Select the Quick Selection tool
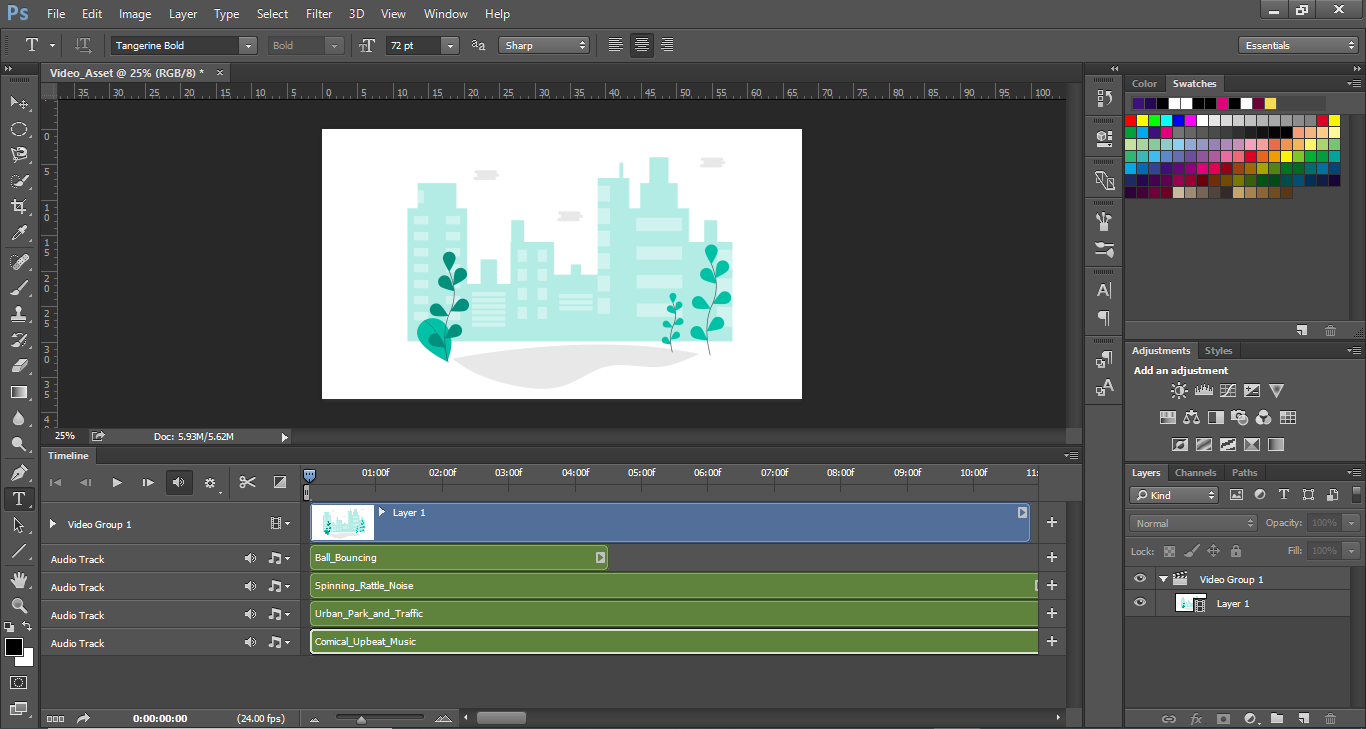Viewport: 1366px width, 729px height. coord(18,181)
